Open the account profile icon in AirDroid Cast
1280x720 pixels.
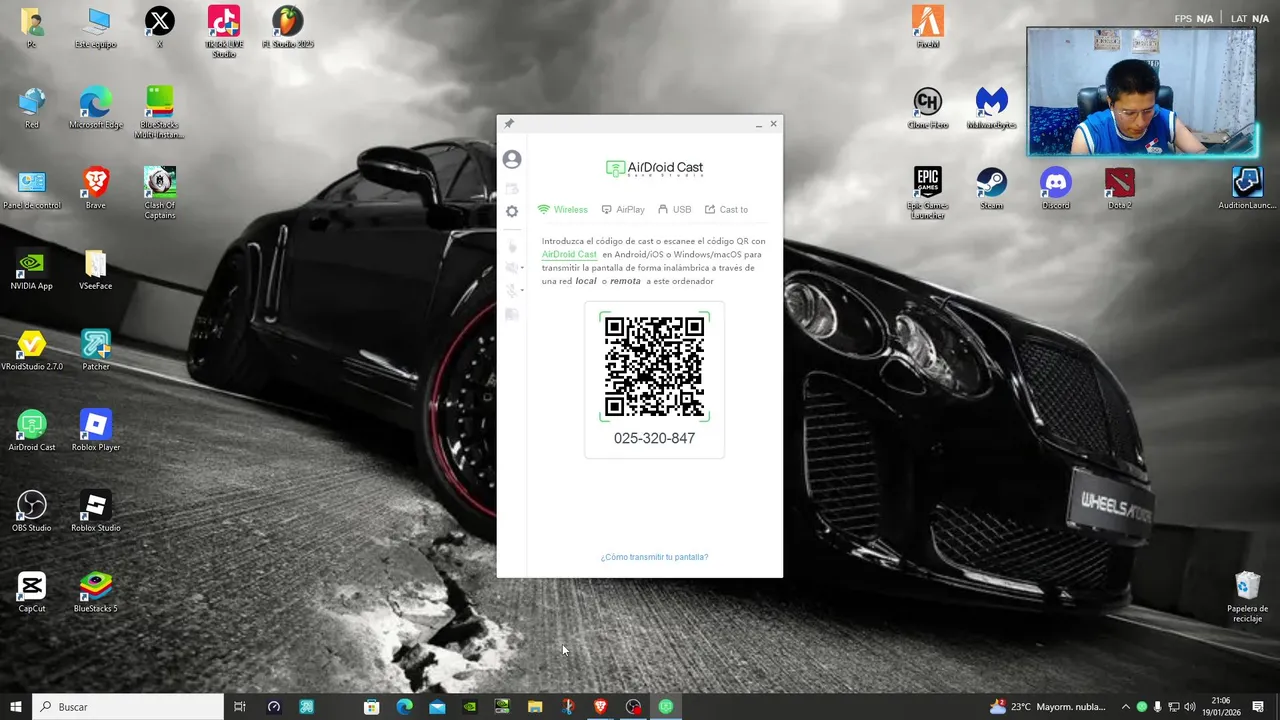click(x=512, y=160)
